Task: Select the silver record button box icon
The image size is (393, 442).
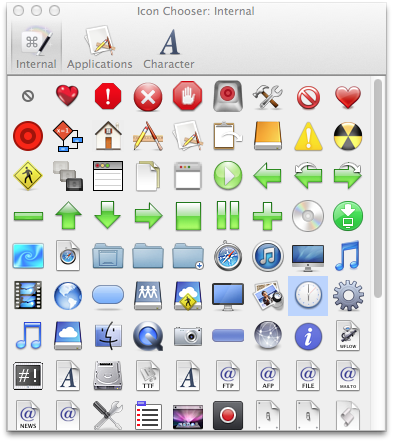Action: click(x=228, y=96)
